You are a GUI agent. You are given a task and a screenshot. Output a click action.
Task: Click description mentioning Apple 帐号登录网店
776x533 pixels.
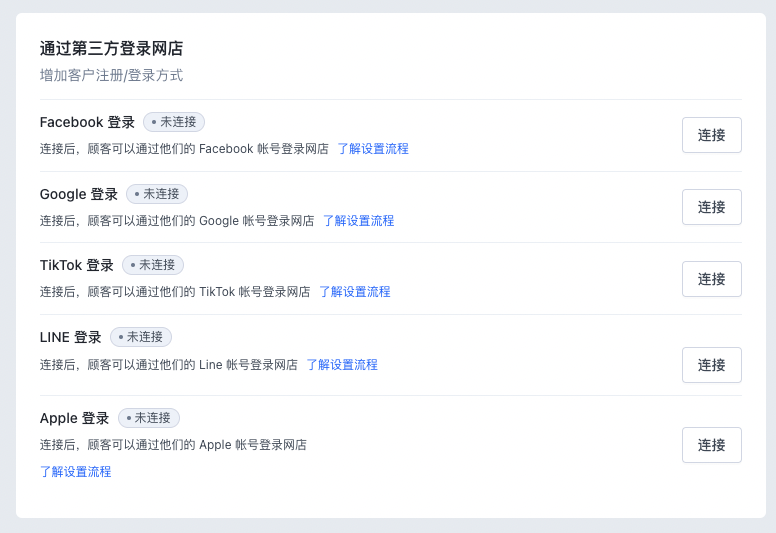[x=173, y=445]
